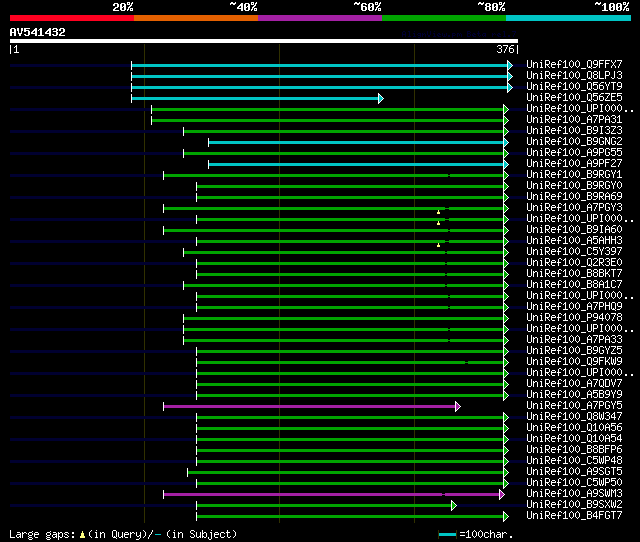Click the arrowhead ending A7PGY5 alignment
The image size is (640, 542).
(x=458, y=406)
